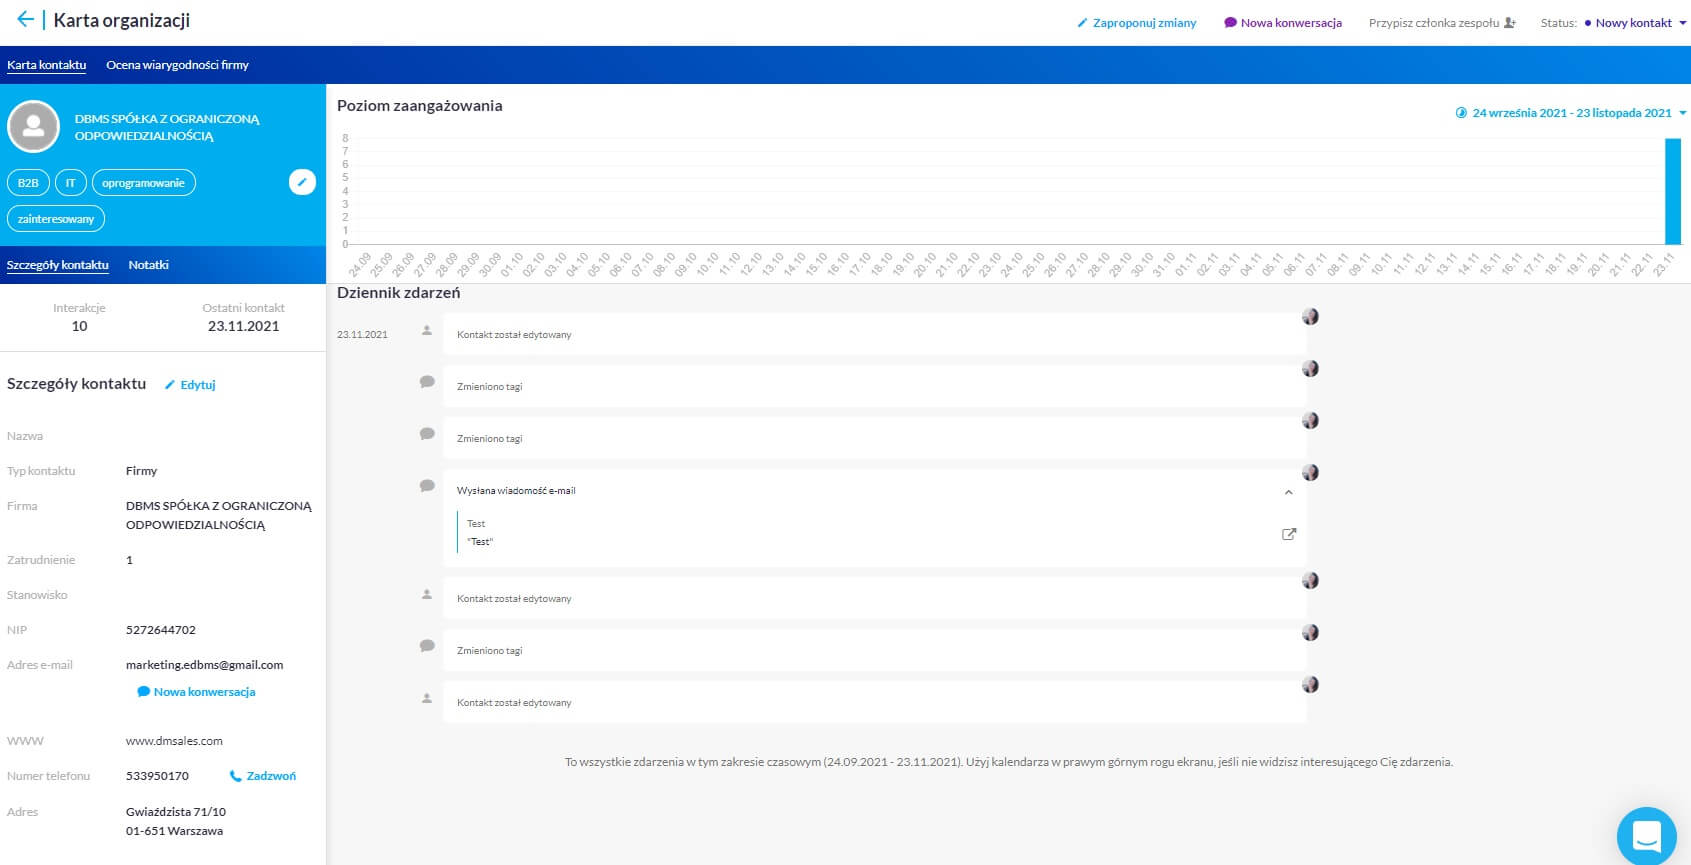This screenshot has width=1691, height=865.
Task: Click the e-mail marketing.edbms@gmail.com
Action: point(204,665)
